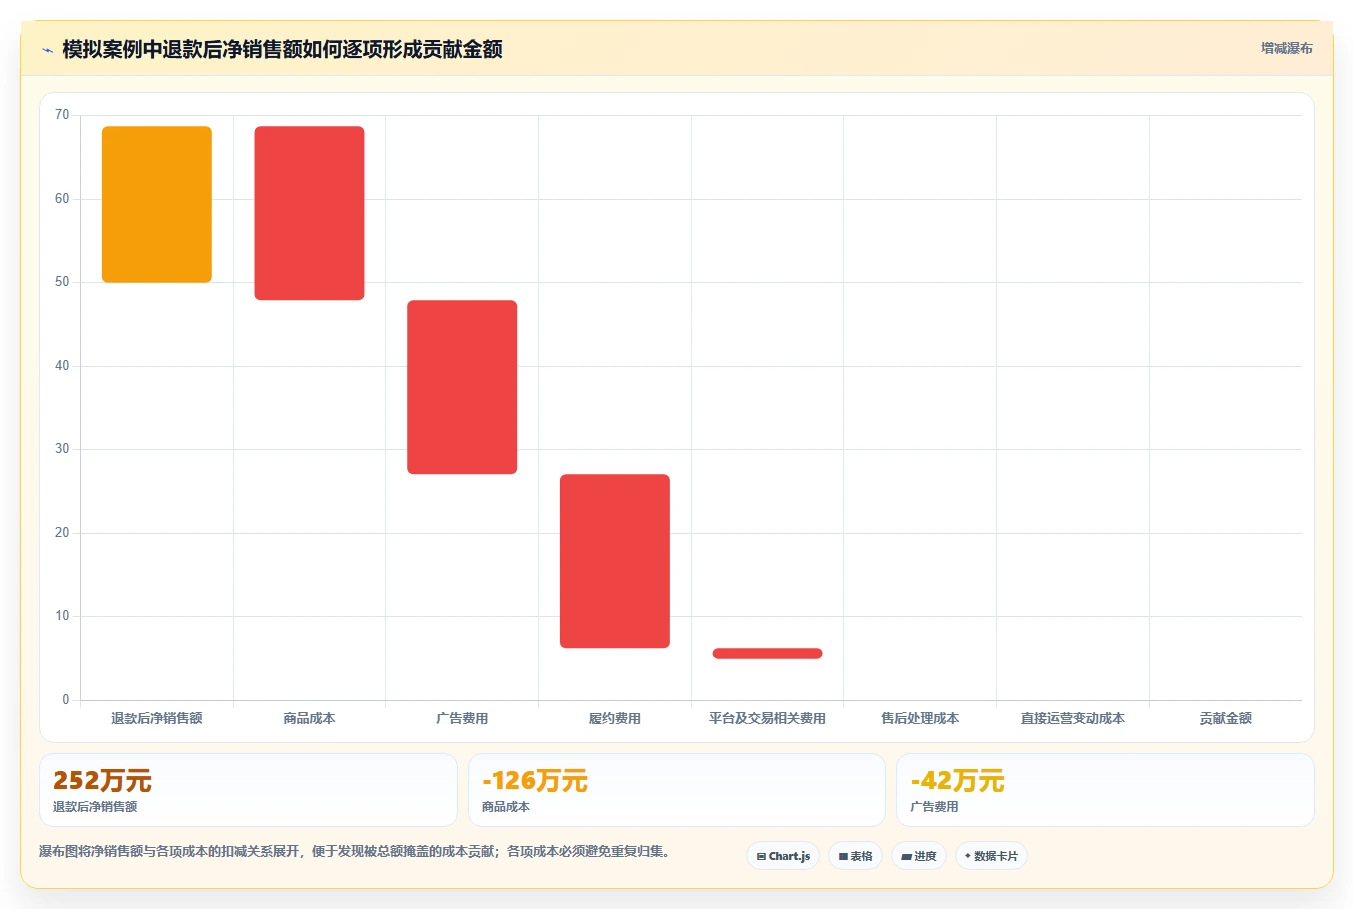The image size is (1354, 909).
Task: Click the y-axis value 30
Action: click(62, 449)
